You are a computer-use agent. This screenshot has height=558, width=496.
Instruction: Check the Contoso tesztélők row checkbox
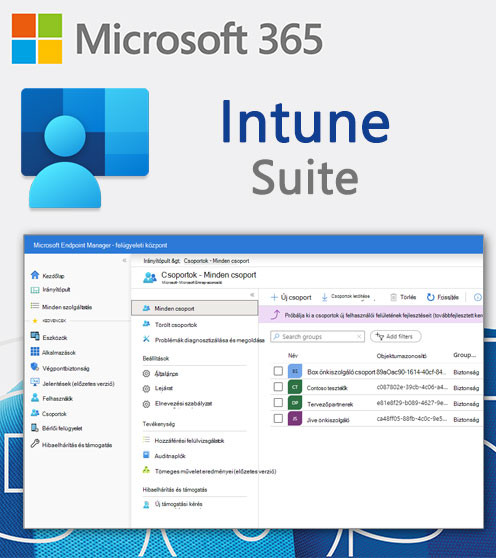pyautogui.click(x=278, y=386)
